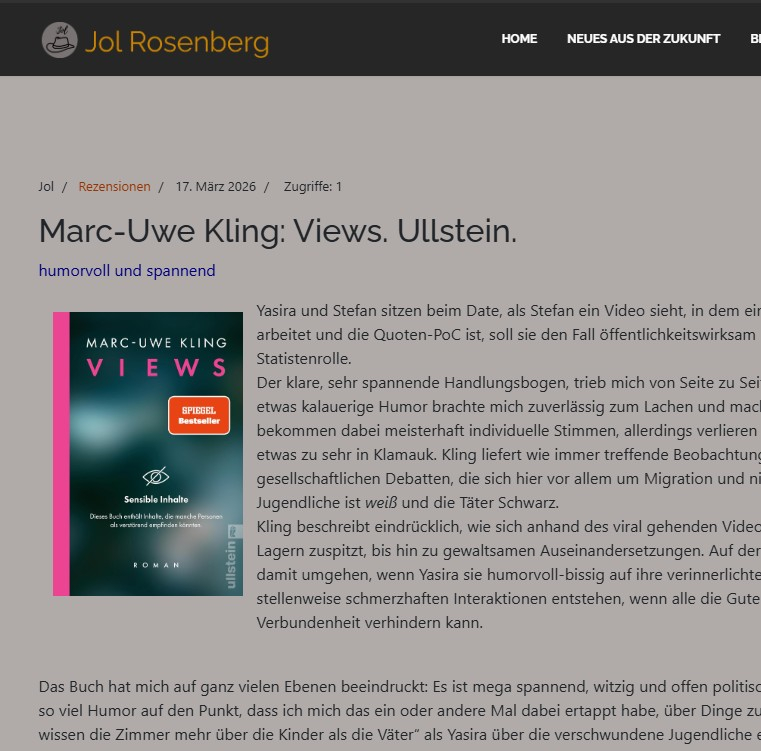Click the hat logo icon

tap(59, 40)
